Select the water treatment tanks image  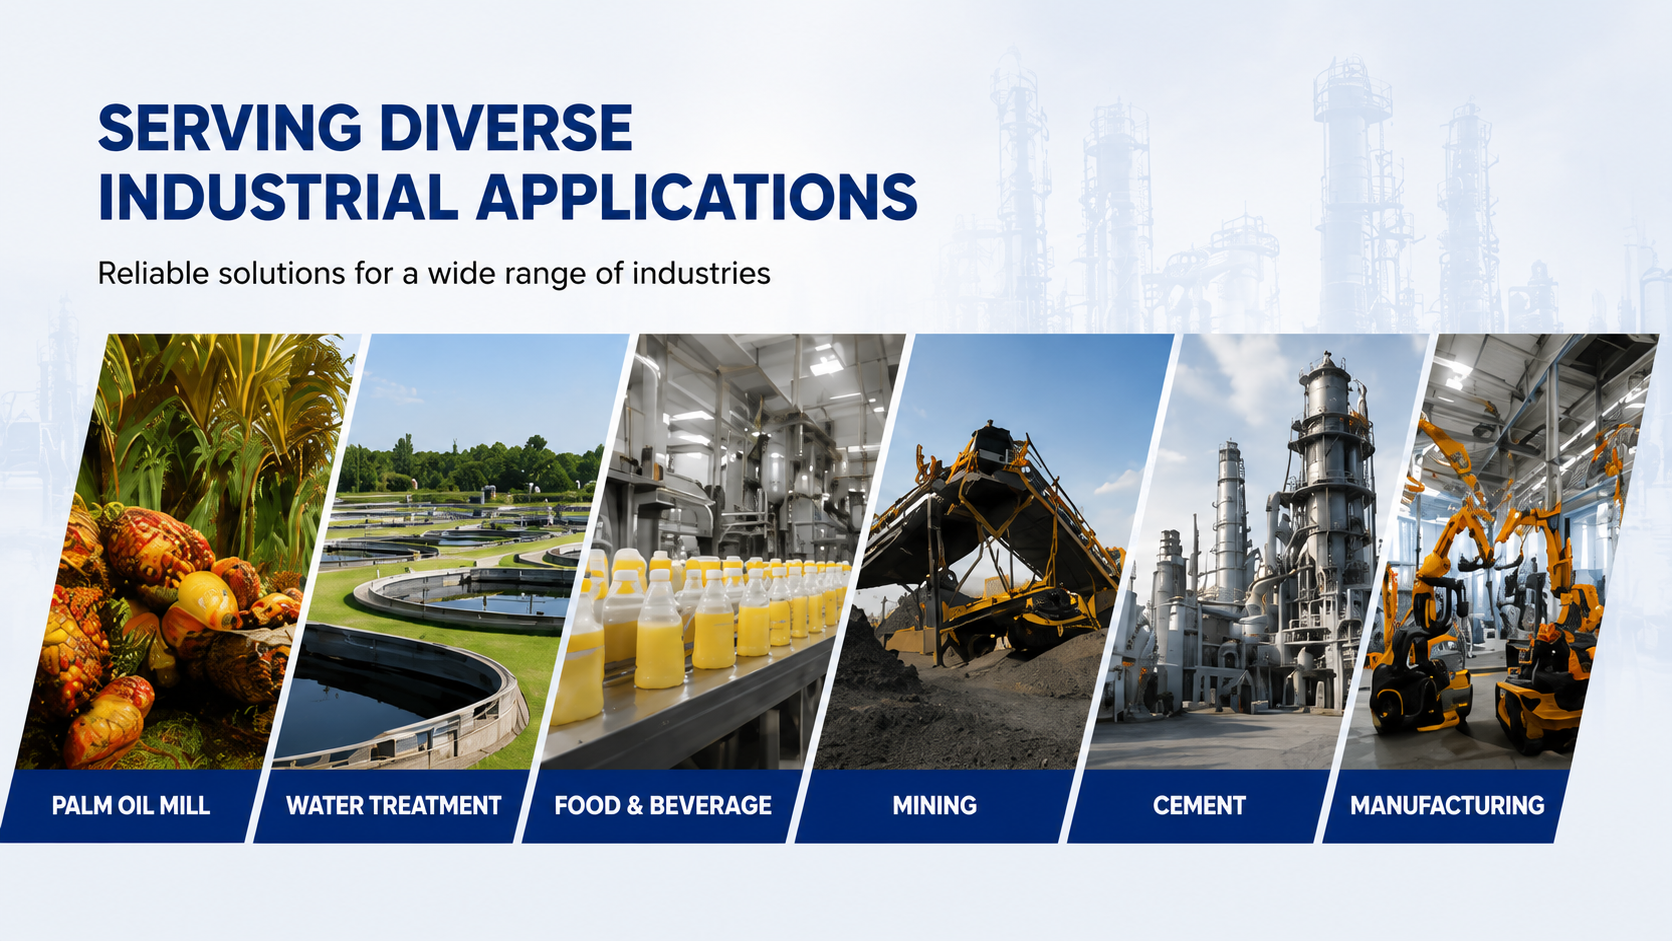450,552
